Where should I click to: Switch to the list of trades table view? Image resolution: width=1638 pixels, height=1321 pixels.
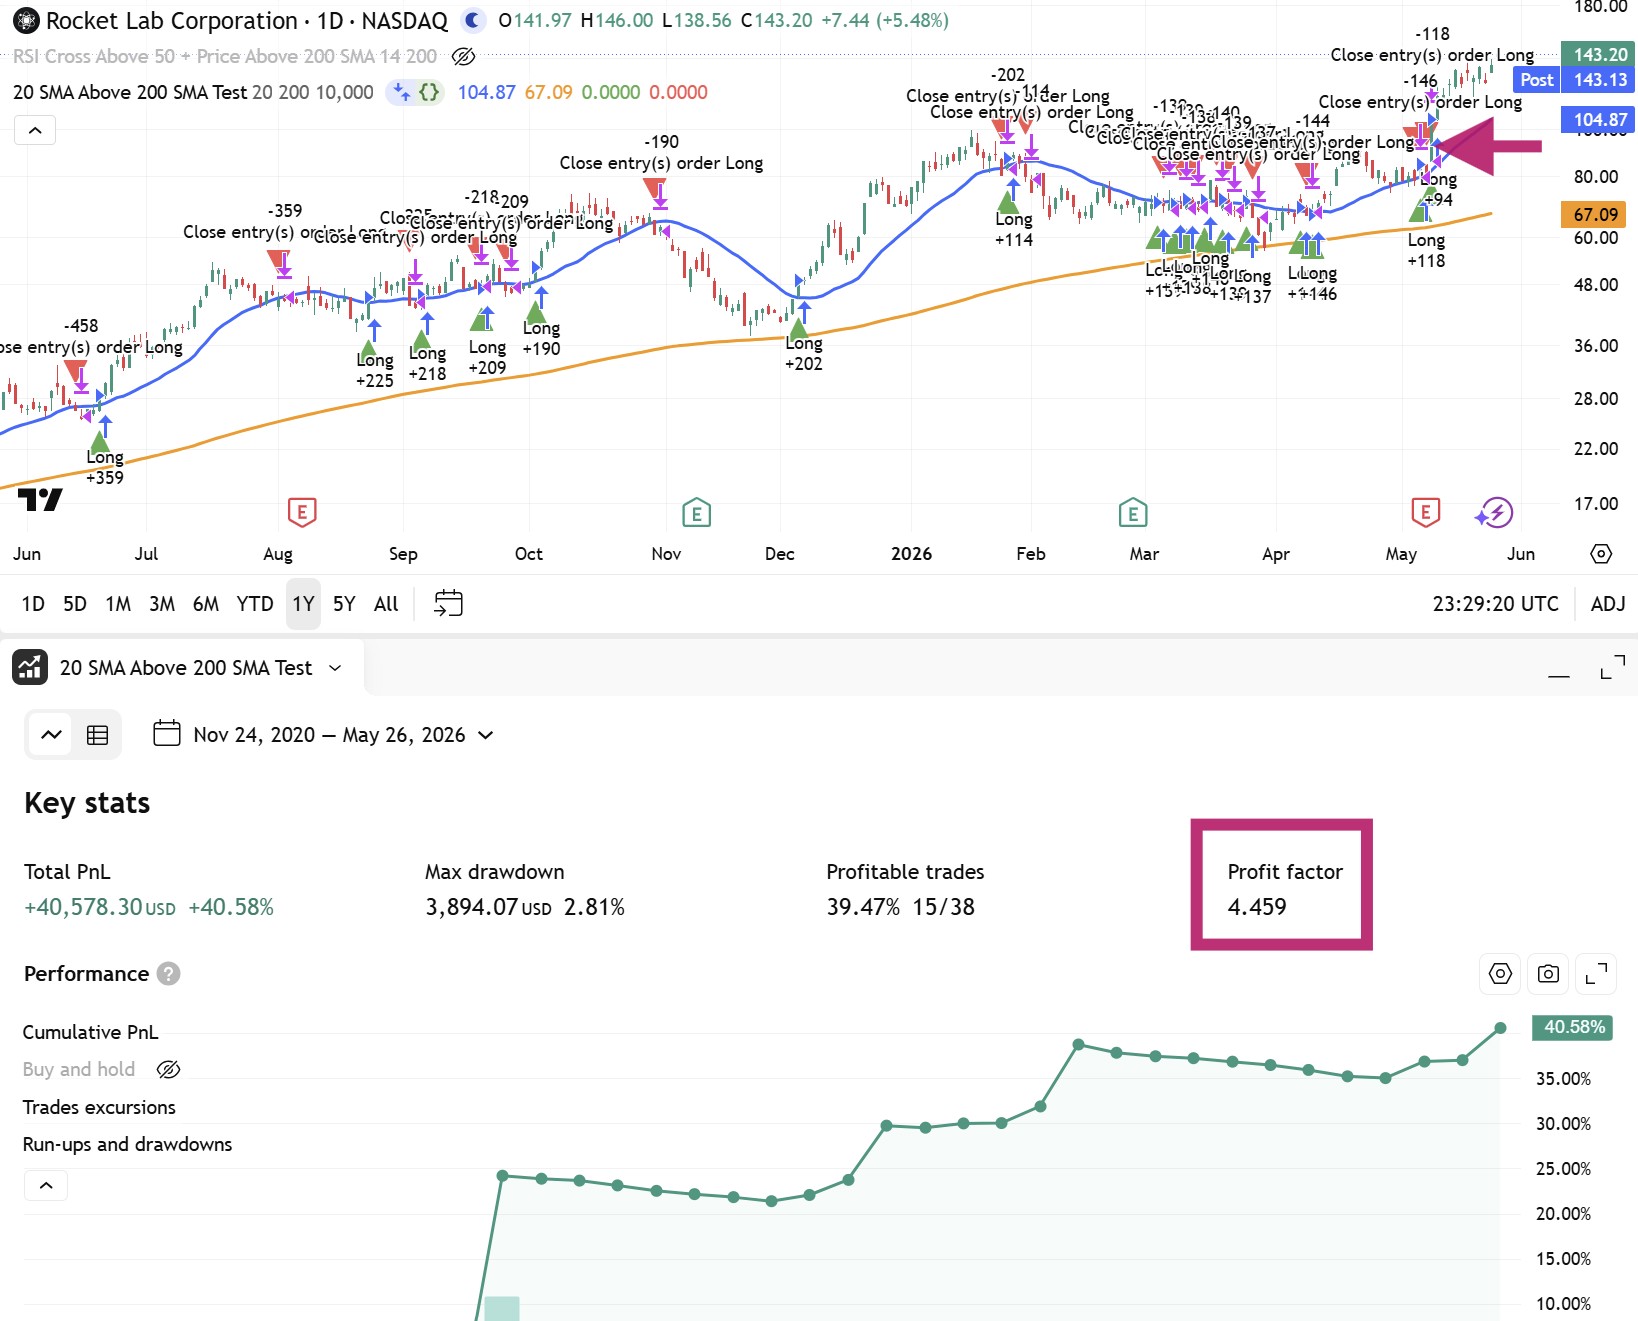coord(97,735)
